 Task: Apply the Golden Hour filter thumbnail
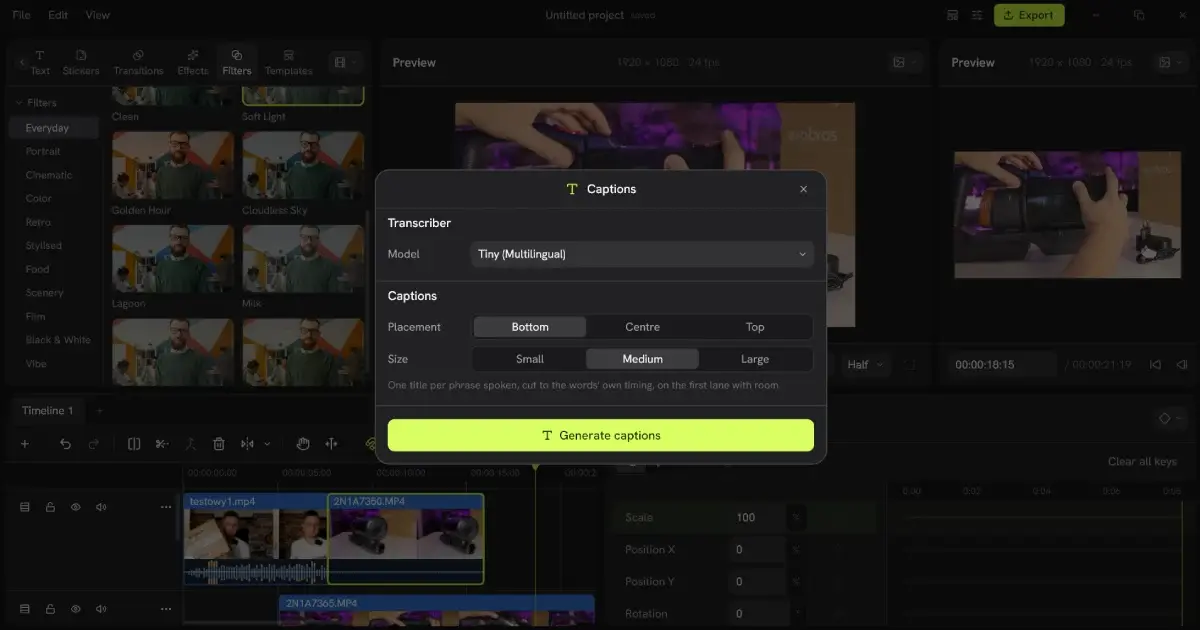[173, 166]
